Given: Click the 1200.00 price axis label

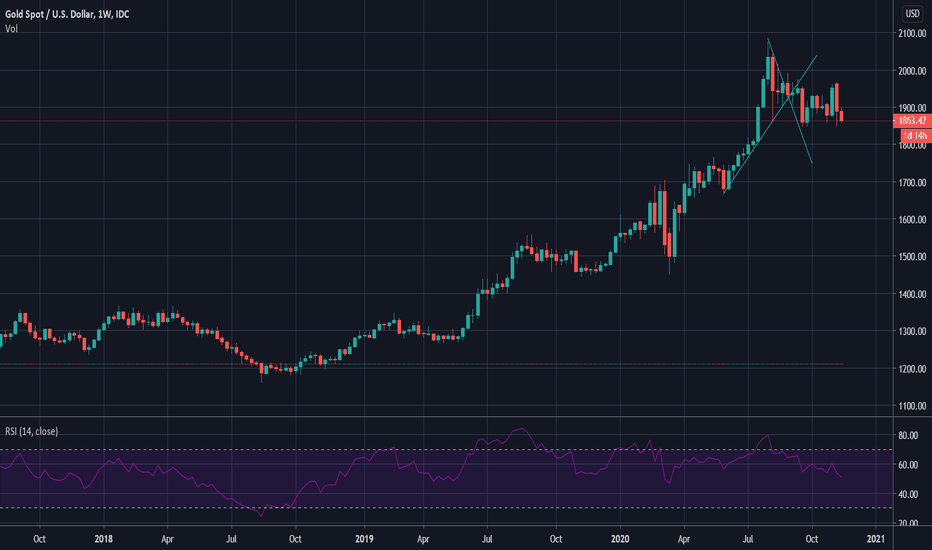Looking at the screenshot, I should (912, 369).
